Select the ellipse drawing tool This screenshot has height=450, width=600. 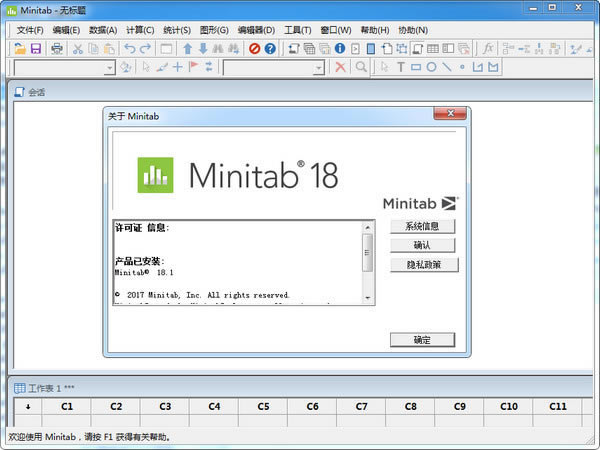(431, 67)
